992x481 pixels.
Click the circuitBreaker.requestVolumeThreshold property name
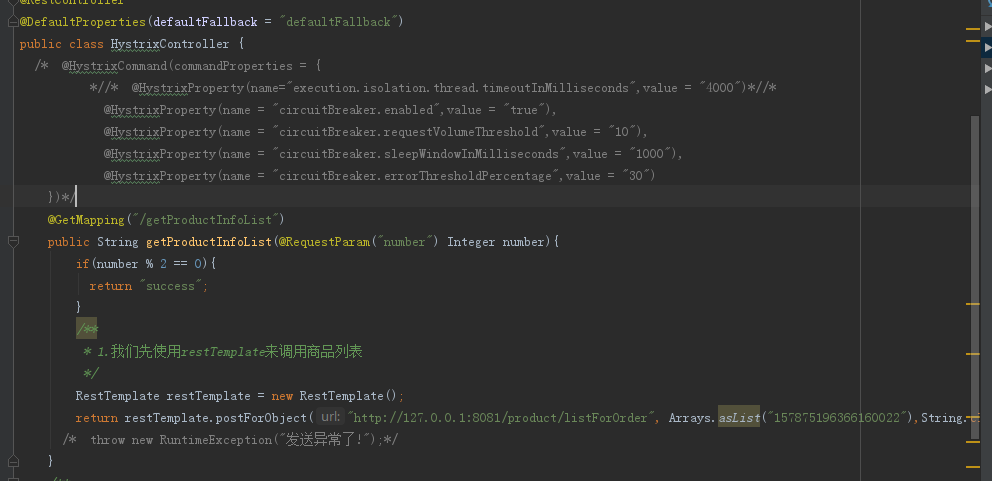click(x=408, y=132)
